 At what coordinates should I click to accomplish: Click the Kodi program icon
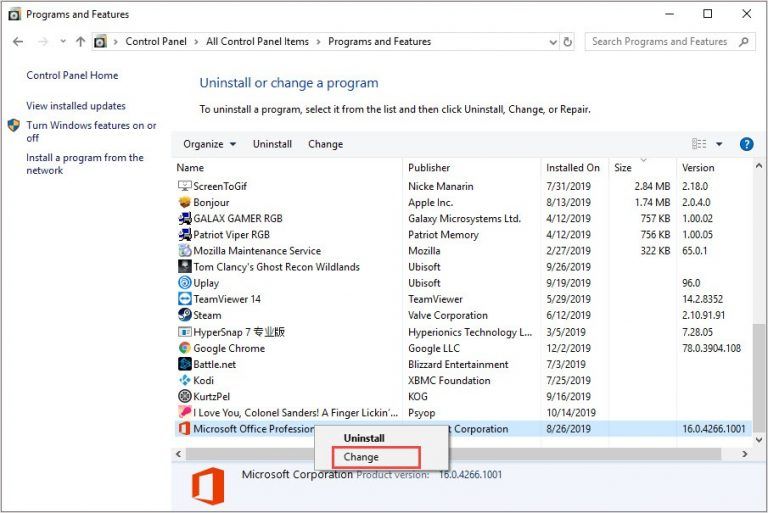click(184, 380)
